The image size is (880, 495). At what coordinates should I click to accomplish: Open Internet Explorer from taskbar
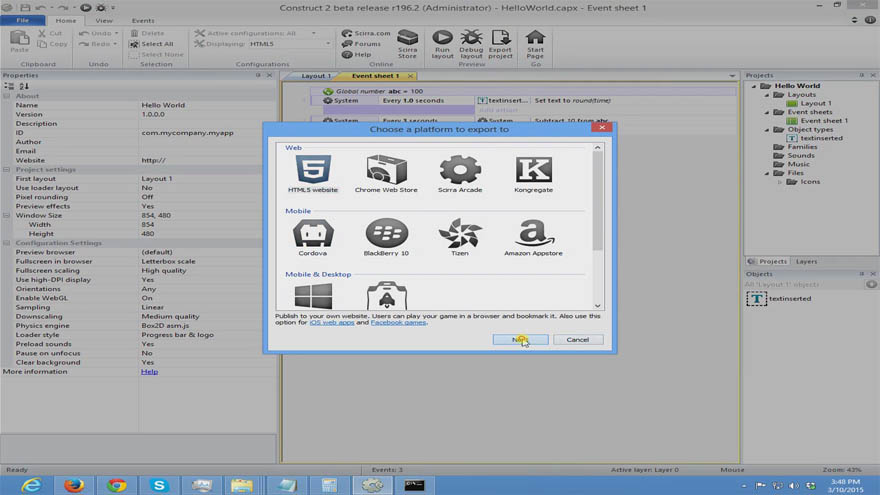[x=31, y=485]
